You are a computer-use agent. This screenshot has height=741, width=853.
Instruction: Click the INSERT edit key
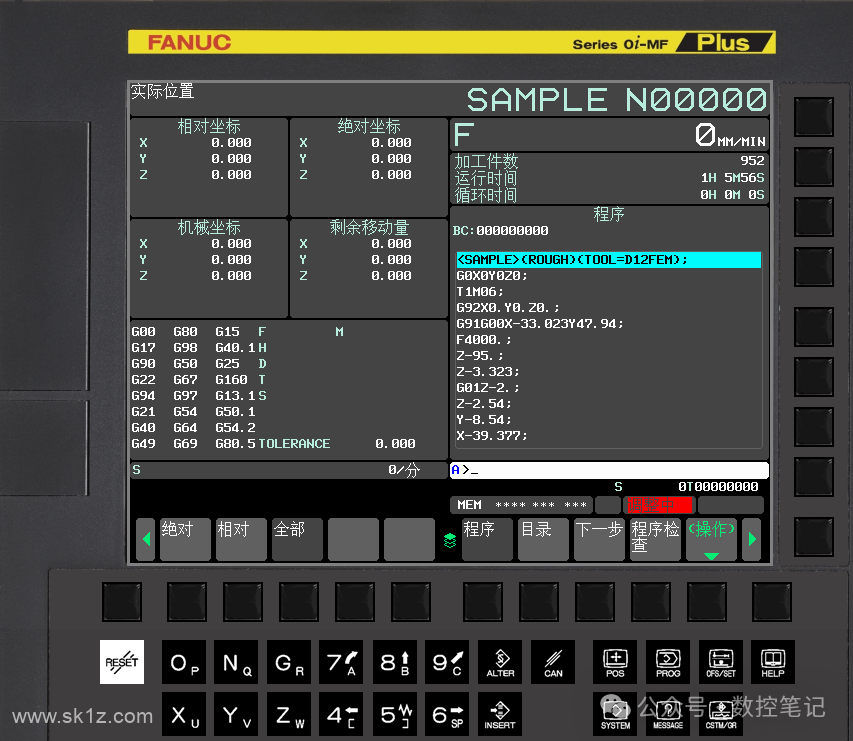[500, 714]
